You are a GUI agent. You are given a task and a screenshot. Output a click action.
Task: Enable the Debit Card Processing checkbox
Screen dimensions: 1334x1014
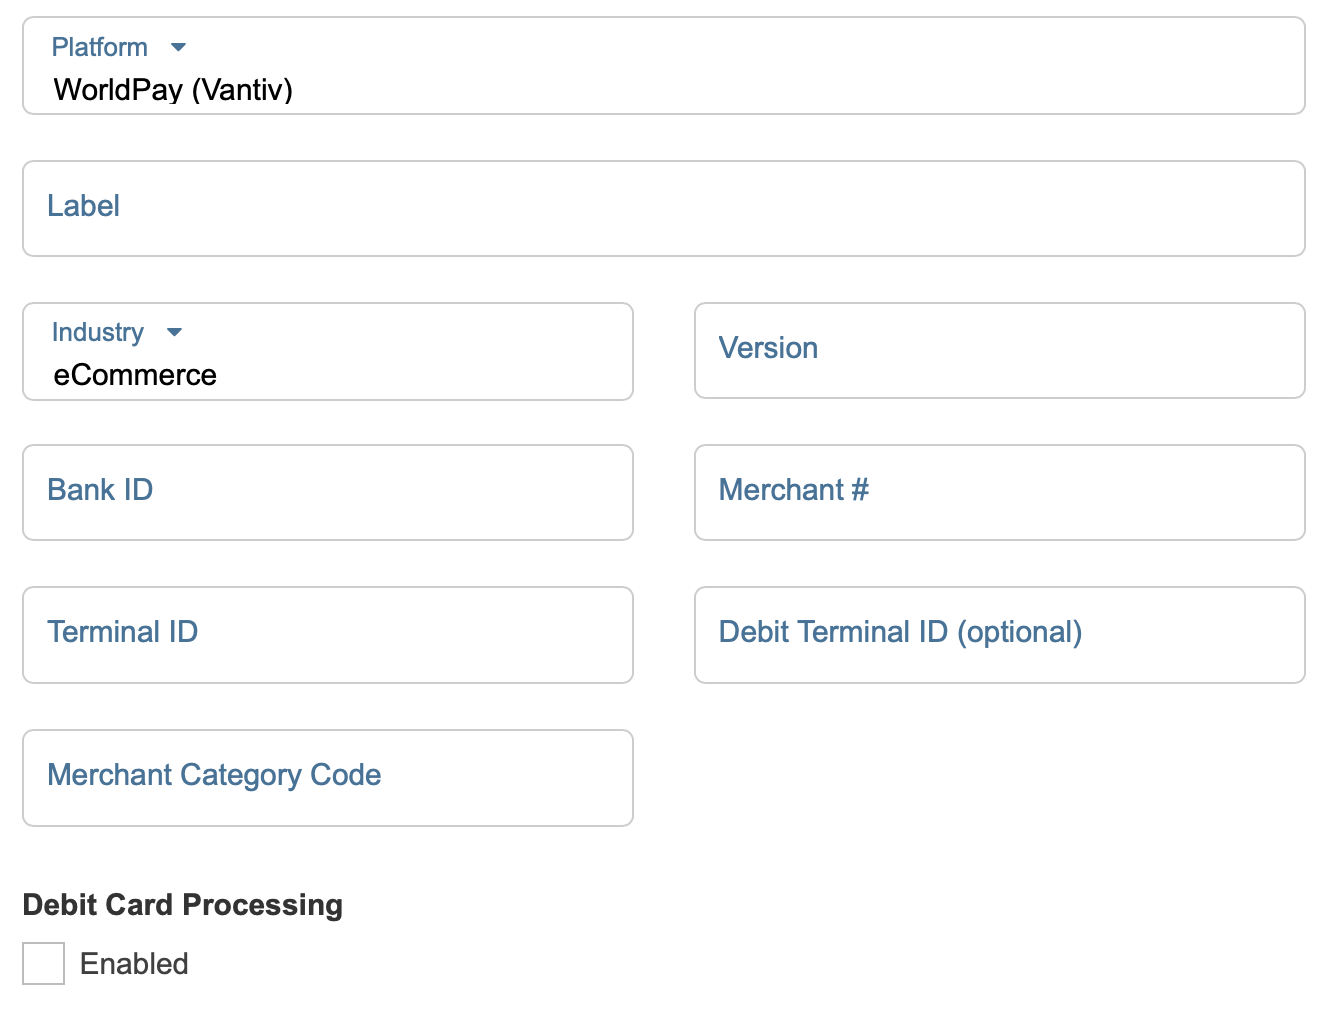pyautogui.click(x=44, y=963)
